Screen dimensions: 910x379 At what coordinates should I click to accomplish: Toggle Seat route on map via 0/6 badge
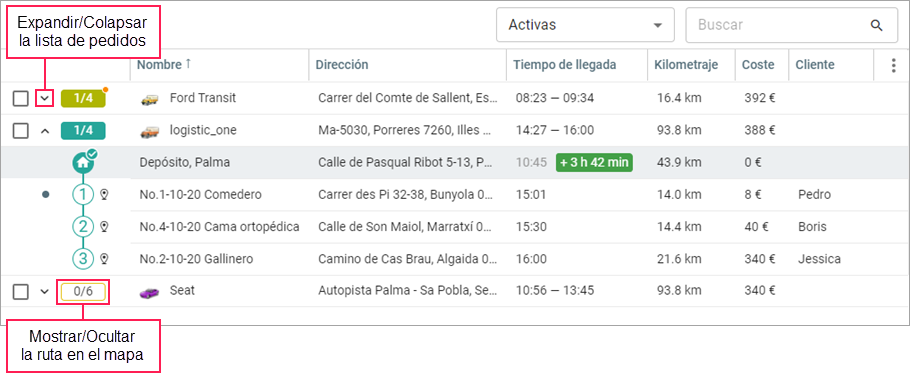tap(83, 291)
